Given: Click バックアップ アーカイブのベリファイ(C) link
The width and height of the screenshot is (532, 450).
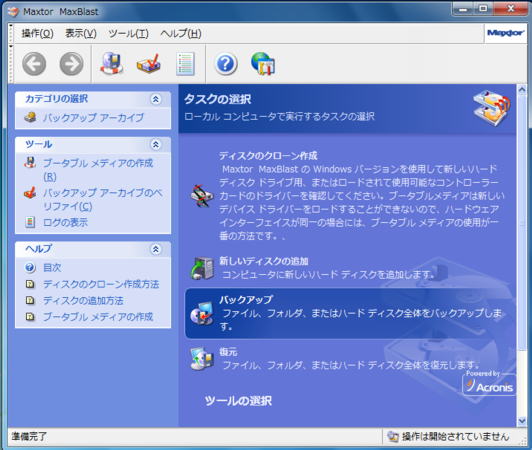Looking at the screenshot, I should pos(103,200).
